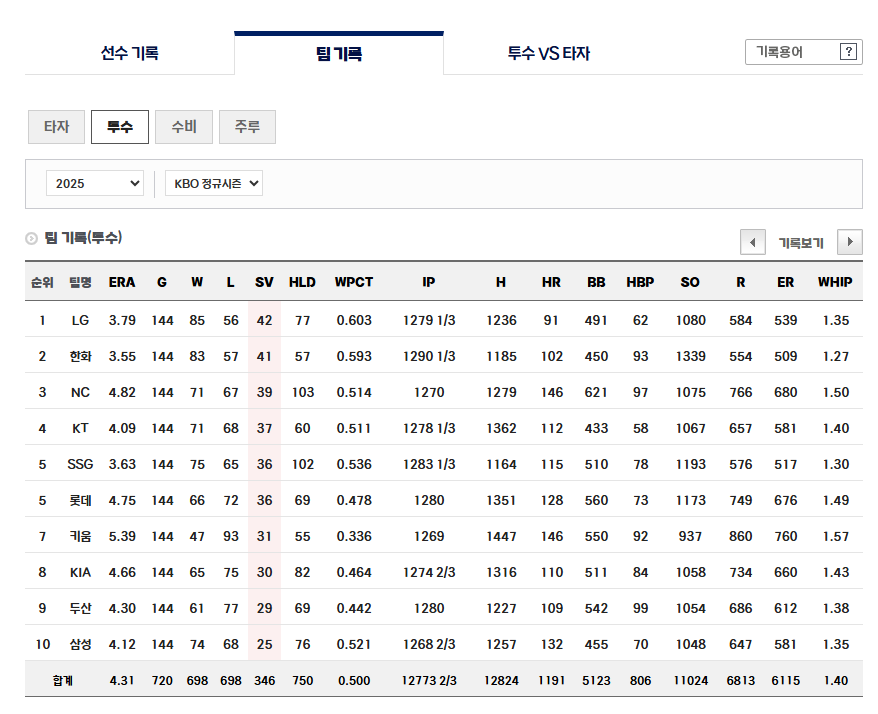The height and width of the screenshot is (714, 878).
Task: Click team name 키움 in table
Action: coord(80,536)
